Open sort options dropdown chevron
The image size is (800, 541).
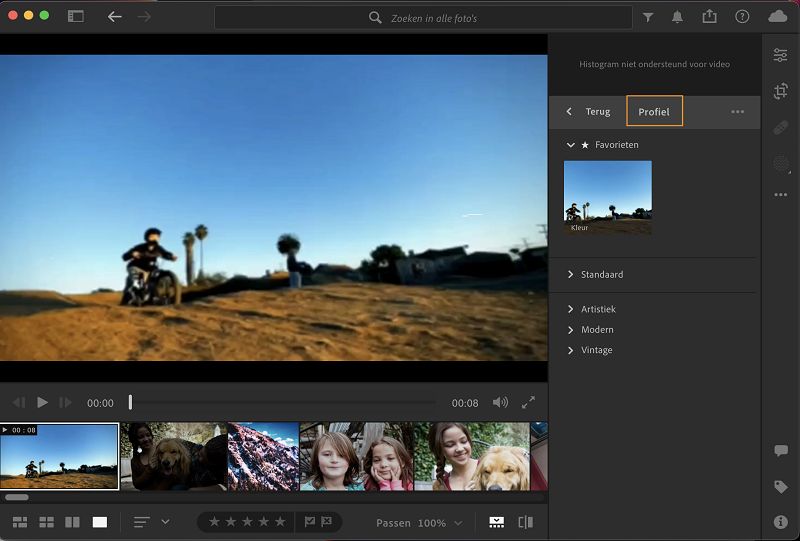(165, 522)
